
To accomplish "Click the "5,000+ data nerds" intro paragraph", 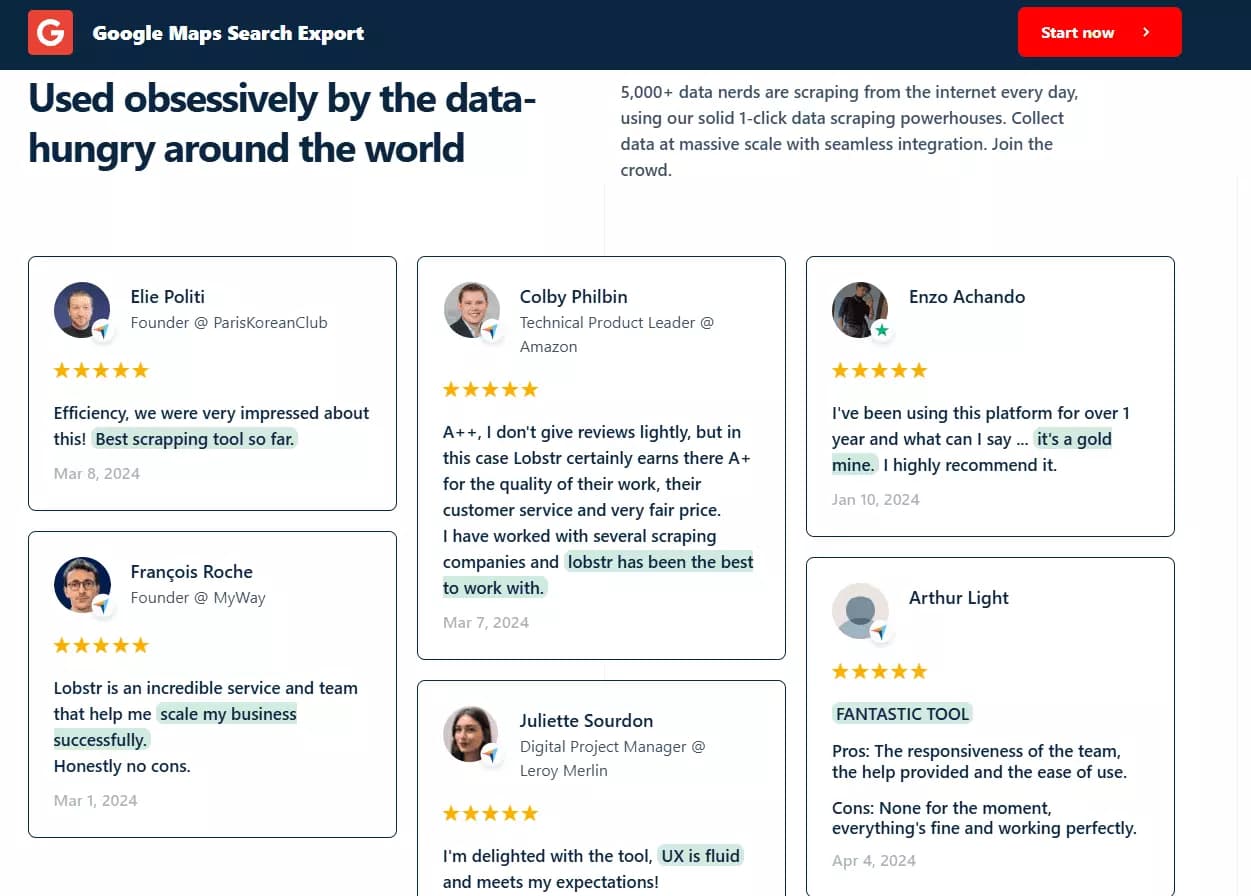I will coord(850,131).
